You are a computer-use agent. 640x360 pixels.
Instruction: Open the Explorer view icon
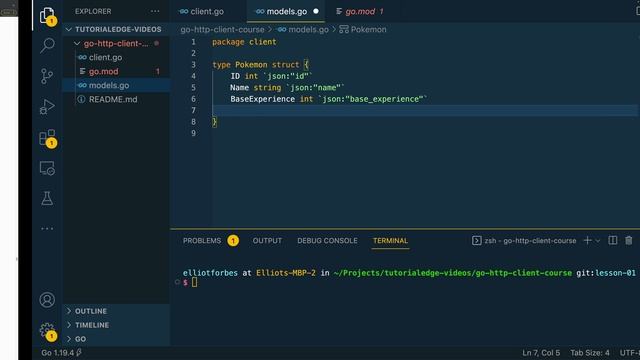[47, 16]
